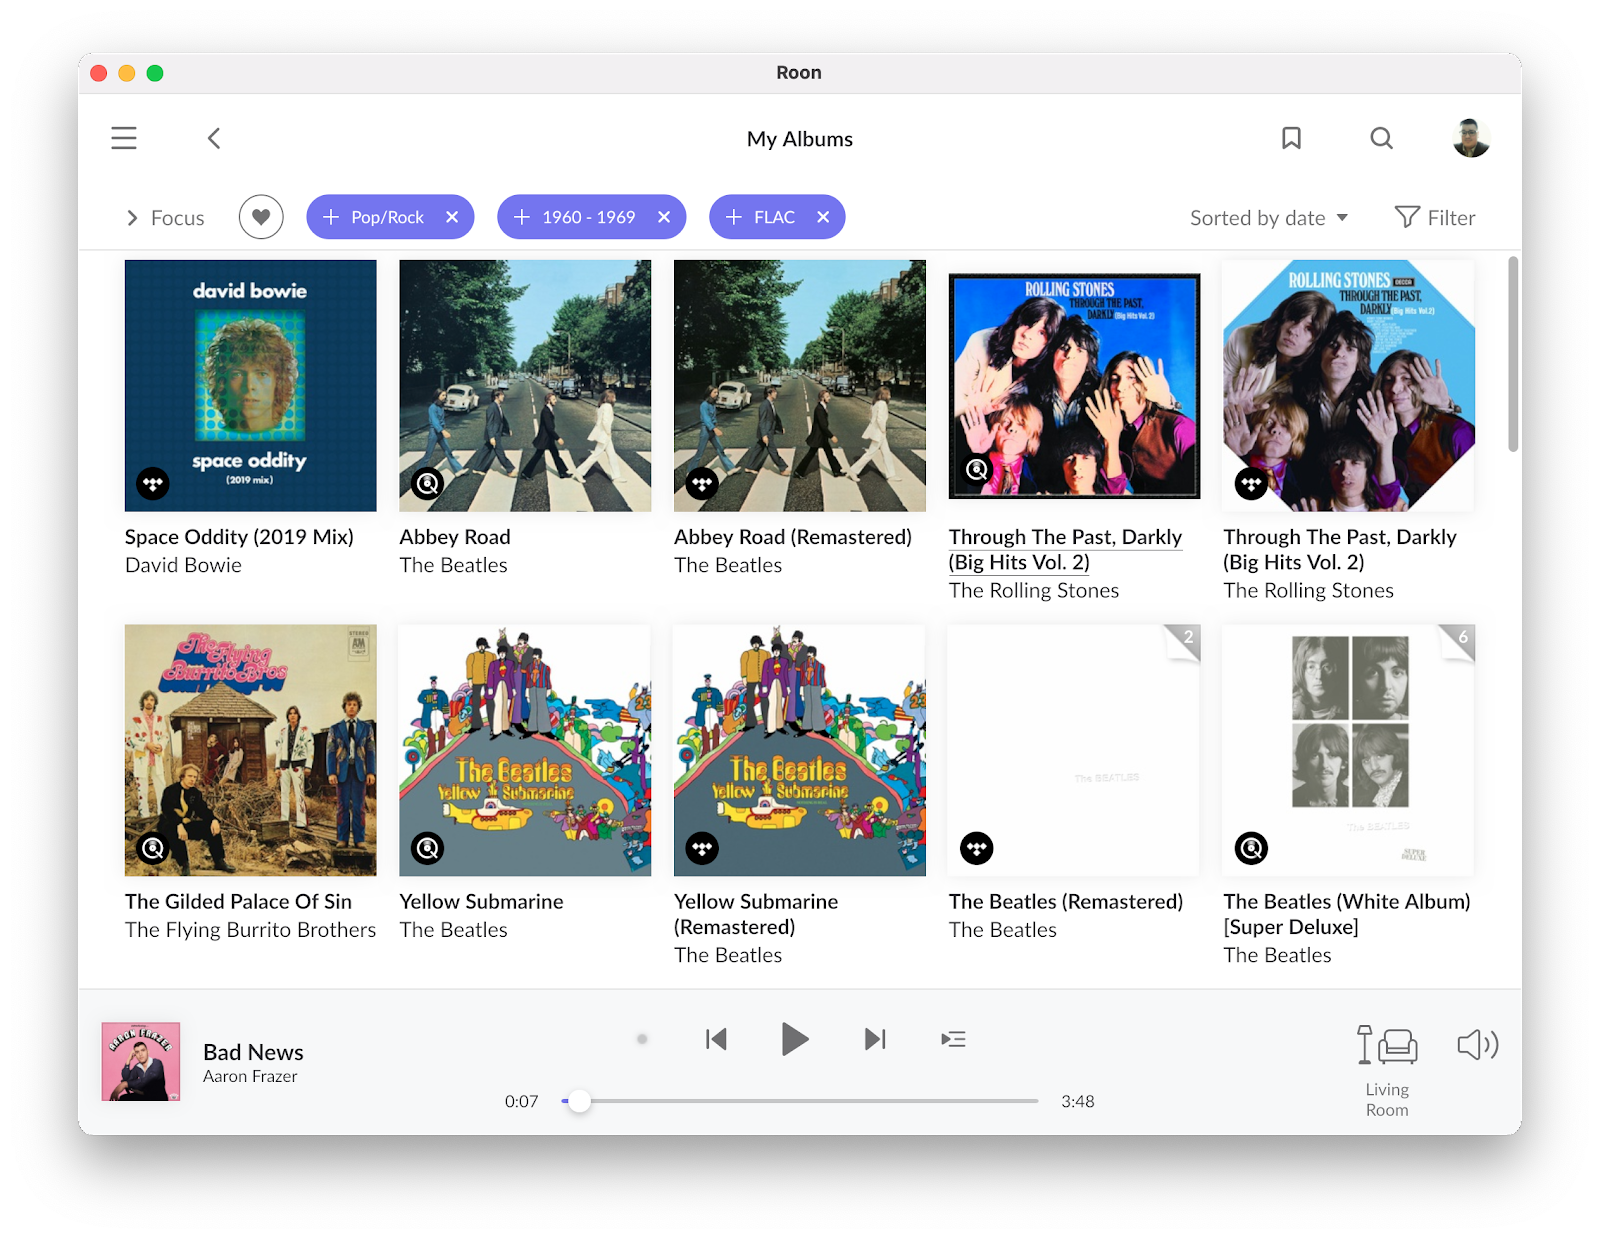Screen dimensions: 1600x1239
Task: Click the 1960 - 1969 filter chip label
Action: tap(589, 217)
